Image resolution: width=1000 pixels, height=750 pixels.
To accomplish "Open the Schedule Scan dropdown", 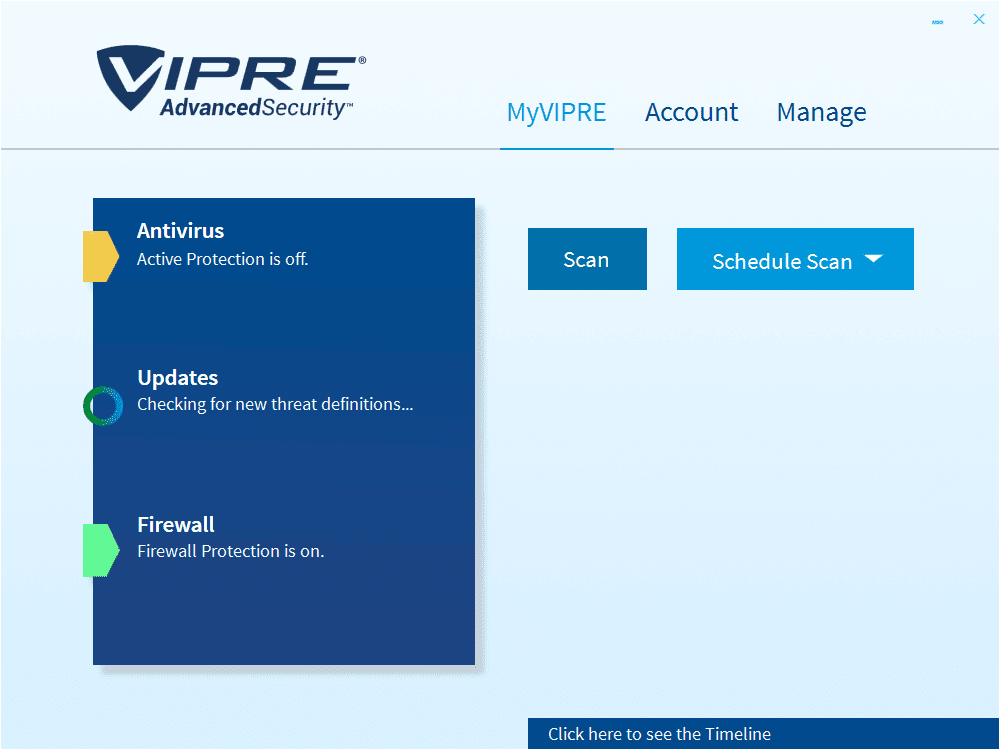I will point(795,259).
